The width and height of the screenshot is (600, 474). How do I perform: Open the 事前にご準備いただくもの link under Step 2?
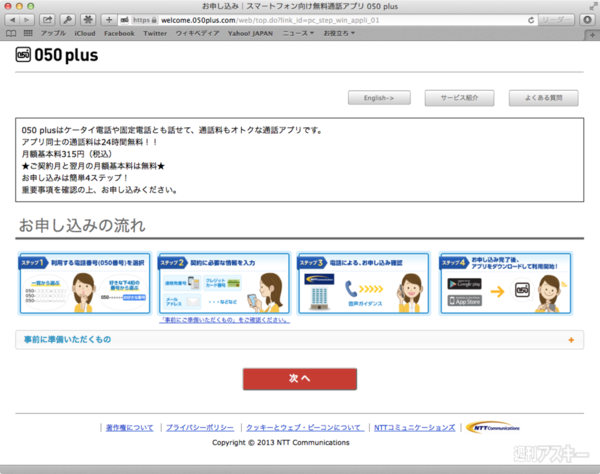(x=225, y=320)
